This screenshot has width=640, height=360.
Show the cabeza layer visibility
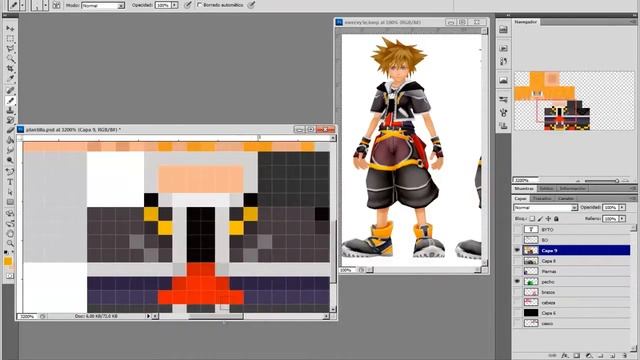click(517, 302)
